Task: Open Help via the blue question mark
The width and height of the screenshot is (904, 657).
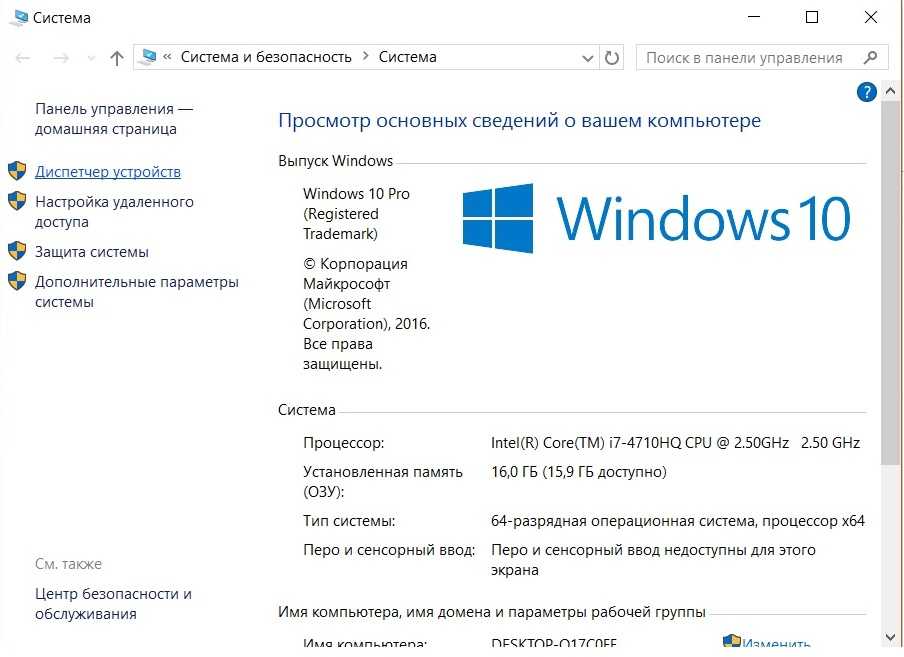Action: (866, 92)
